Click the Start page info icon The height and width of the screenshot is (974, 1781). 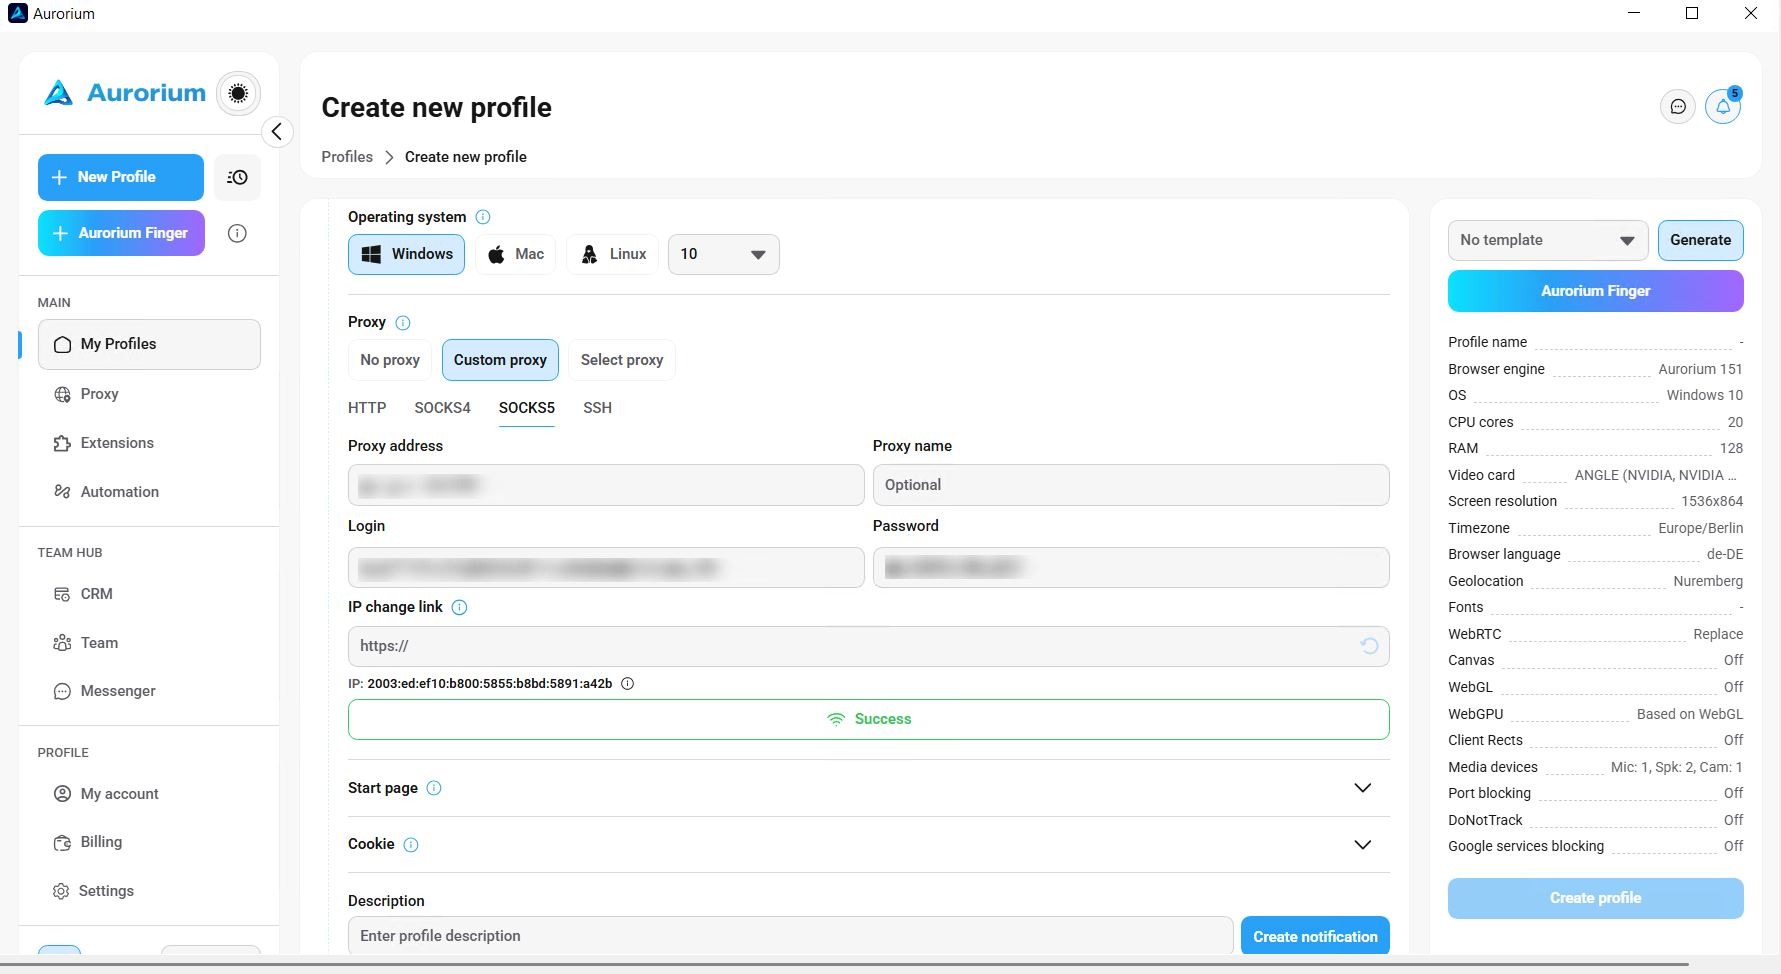434,788
